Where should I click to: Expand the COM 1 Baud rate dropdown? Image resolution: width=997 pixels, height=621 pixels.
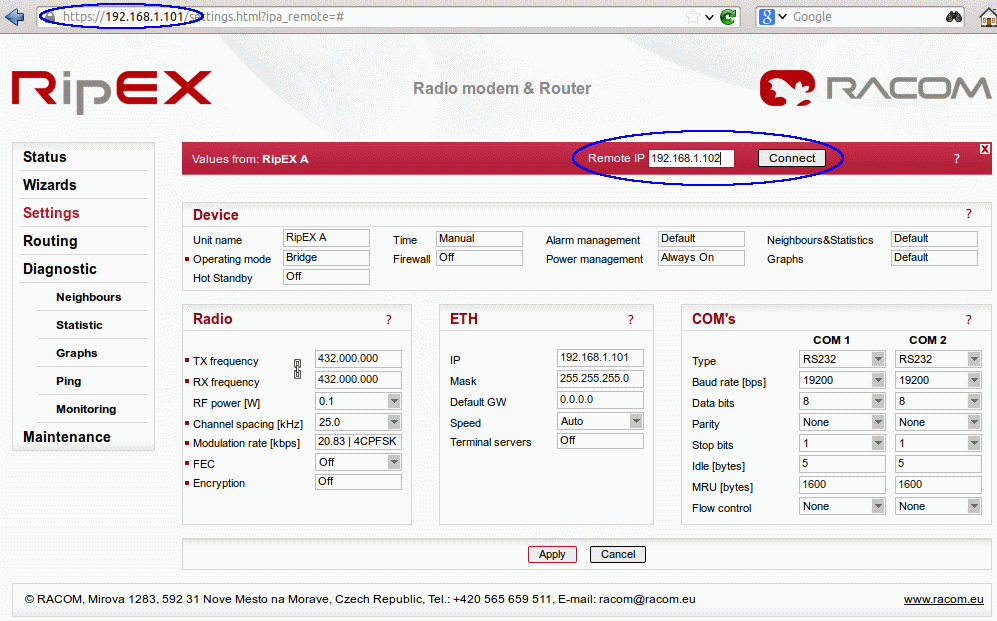[878, 379]
